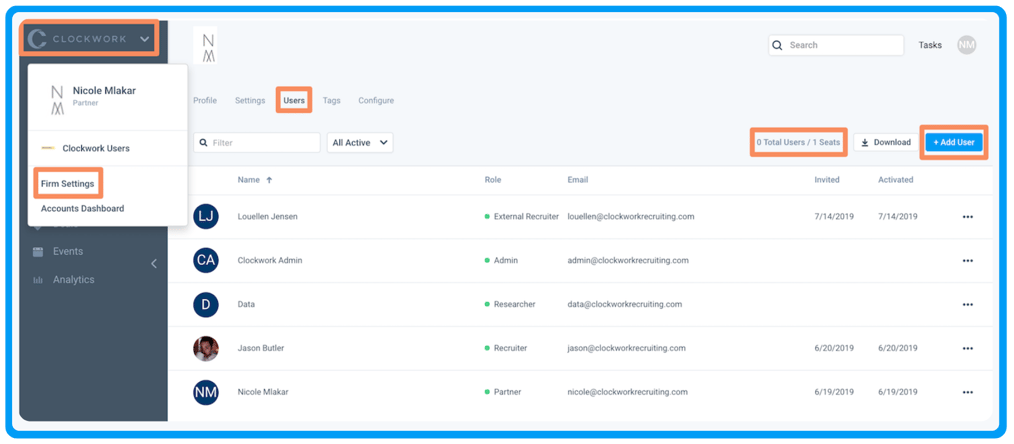Click admin@clockworkrecruiting.com email
1014x444 pixels.
(628, 260)
